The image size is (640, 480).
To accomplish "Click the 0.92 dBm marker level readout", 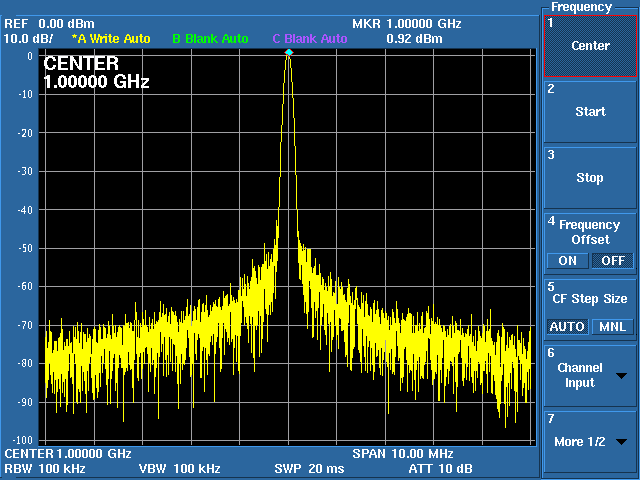I will pyautogui.click(x=414, y=39).
